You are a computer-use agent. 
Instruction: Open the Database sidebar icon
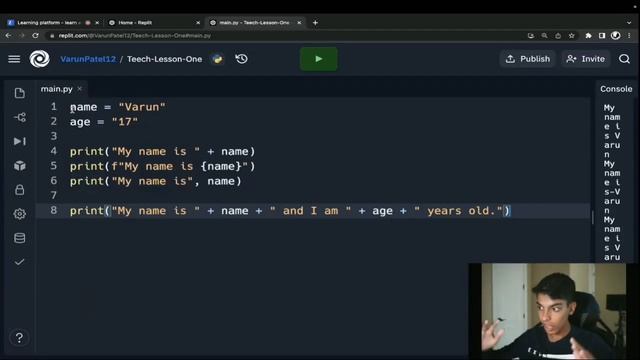coord(20,238)
